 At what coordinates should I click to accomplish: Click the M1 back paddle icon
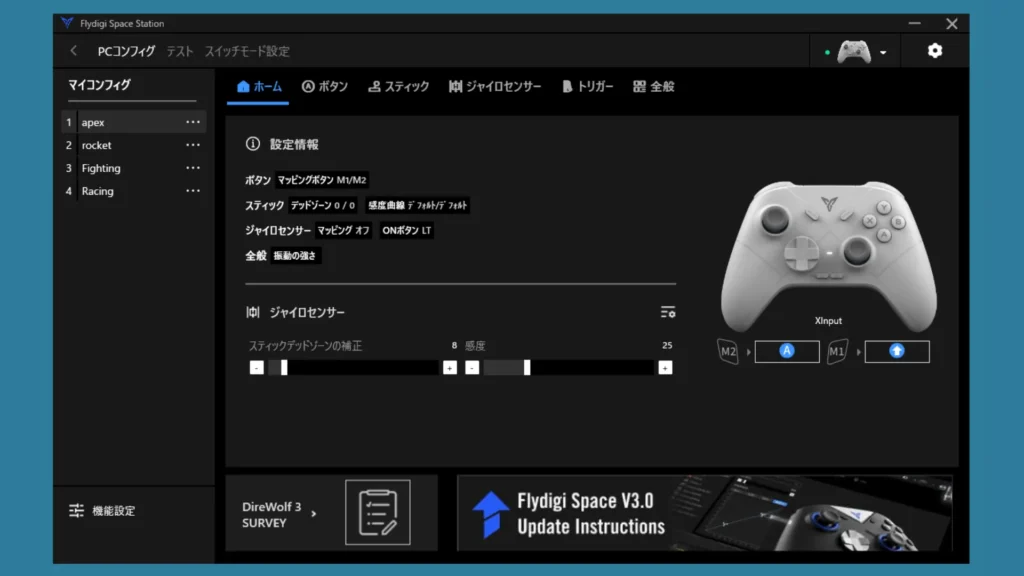coord(837,351)
